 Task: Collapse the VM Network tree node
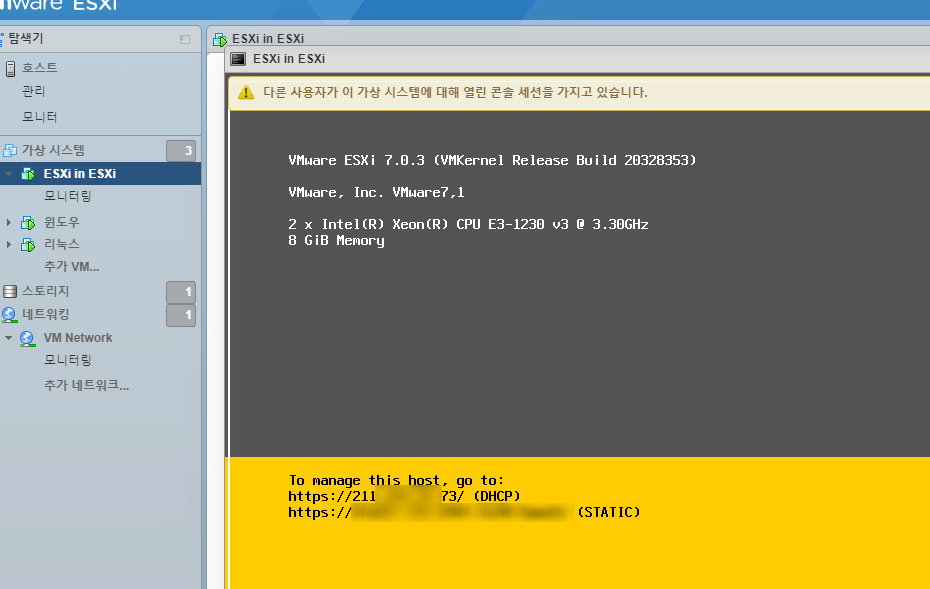click(8, 338)
